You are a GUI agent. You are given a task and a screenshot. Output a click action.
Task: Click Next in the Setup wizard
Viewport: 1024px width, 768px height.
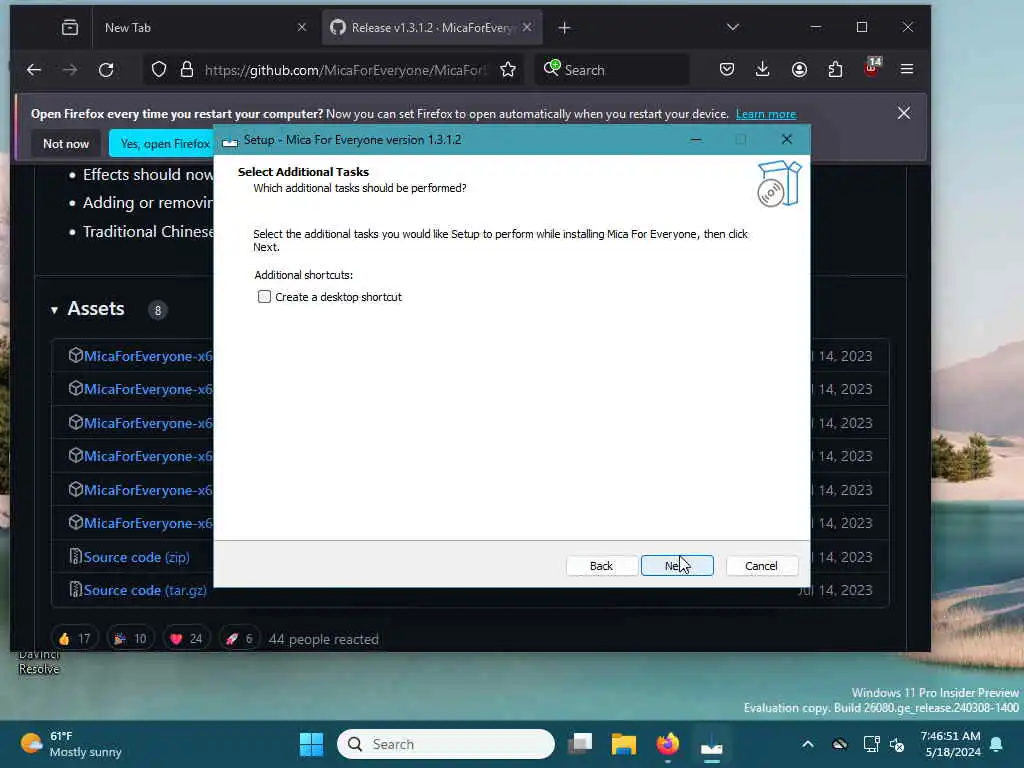pyautogui.click(x=677, y=566)
